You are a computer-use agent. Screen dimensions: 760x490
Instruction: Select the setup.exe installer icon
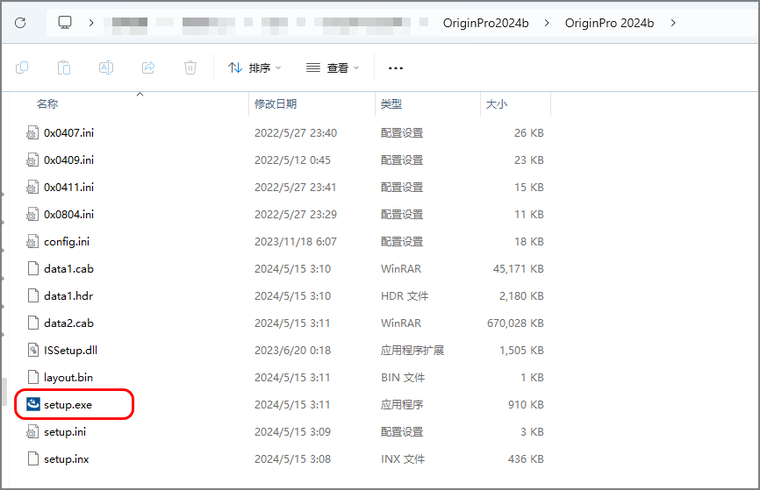coord(33,404)
